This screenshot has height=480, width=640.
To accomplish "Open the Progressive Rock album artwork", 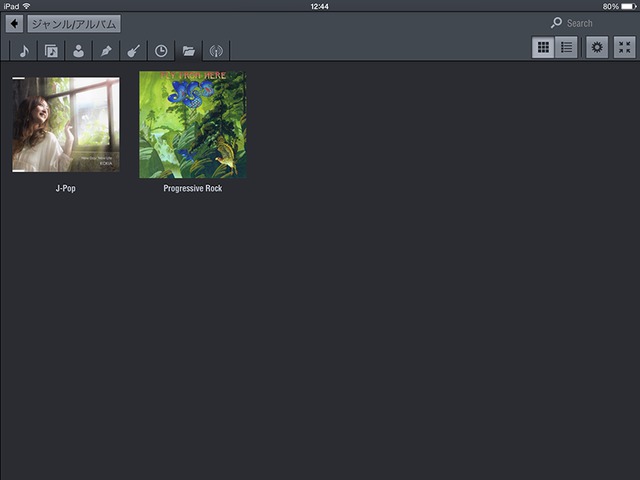I will click(x=192, y=125).
